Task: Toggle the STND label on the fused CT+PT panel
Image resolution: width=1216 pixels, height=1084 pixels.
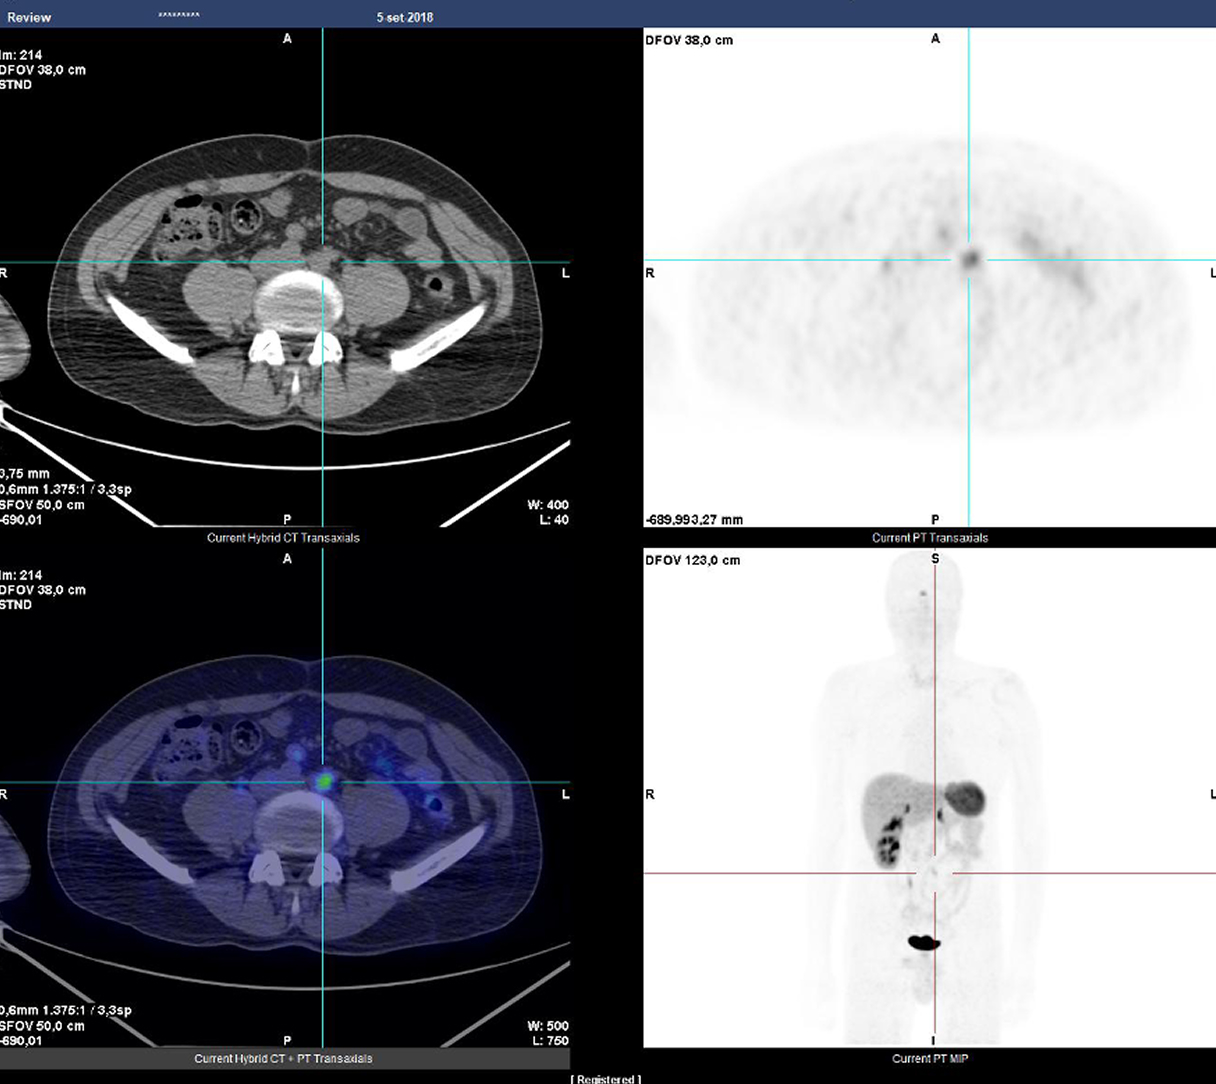Action: tap(17, 604)
